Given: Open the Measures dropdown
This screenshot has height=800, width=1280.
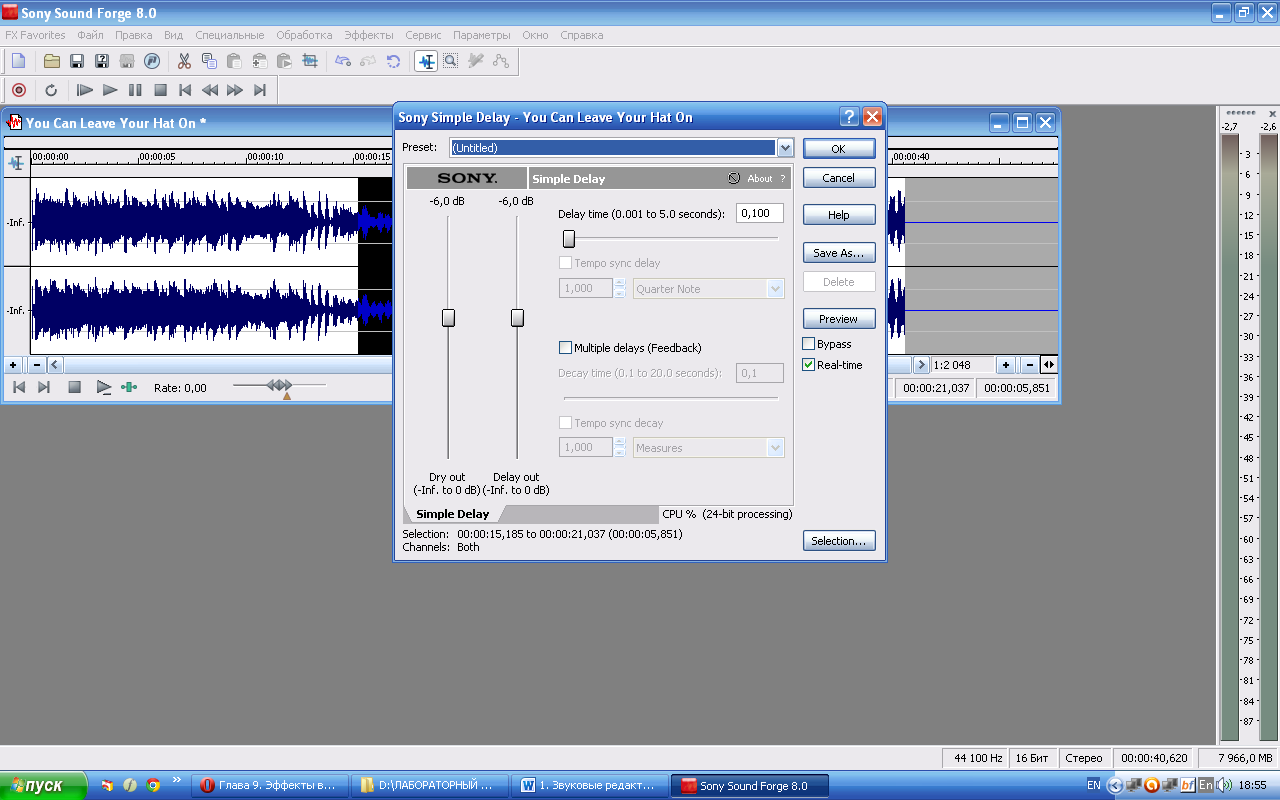Looking at the screenshot, I should click(x=775, y=448).
